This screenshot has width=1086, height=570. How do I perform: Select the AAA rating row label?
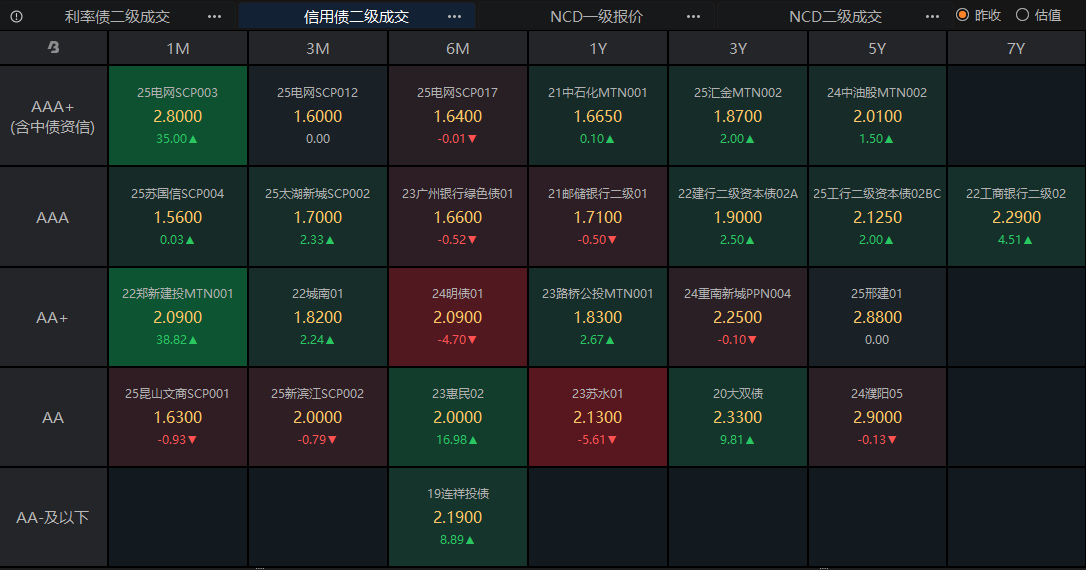(x=53, y=217)
